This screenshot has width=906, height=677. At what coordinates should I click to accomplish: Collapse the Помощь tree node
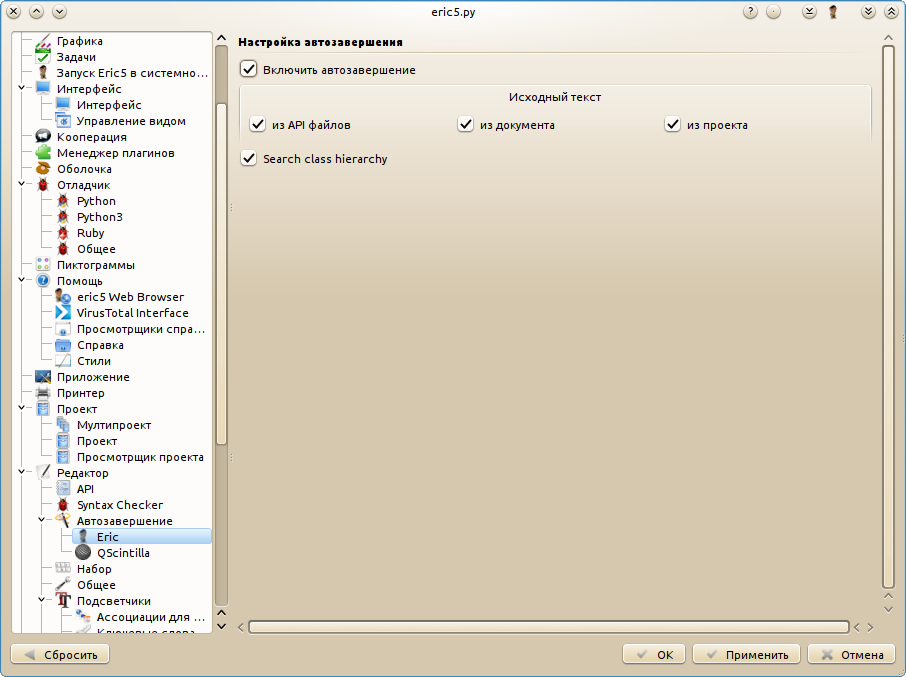tap(22, 281)
